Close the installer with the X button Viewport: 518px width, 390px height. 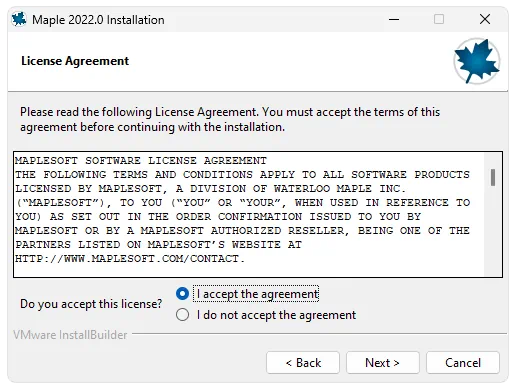point(485,19)
